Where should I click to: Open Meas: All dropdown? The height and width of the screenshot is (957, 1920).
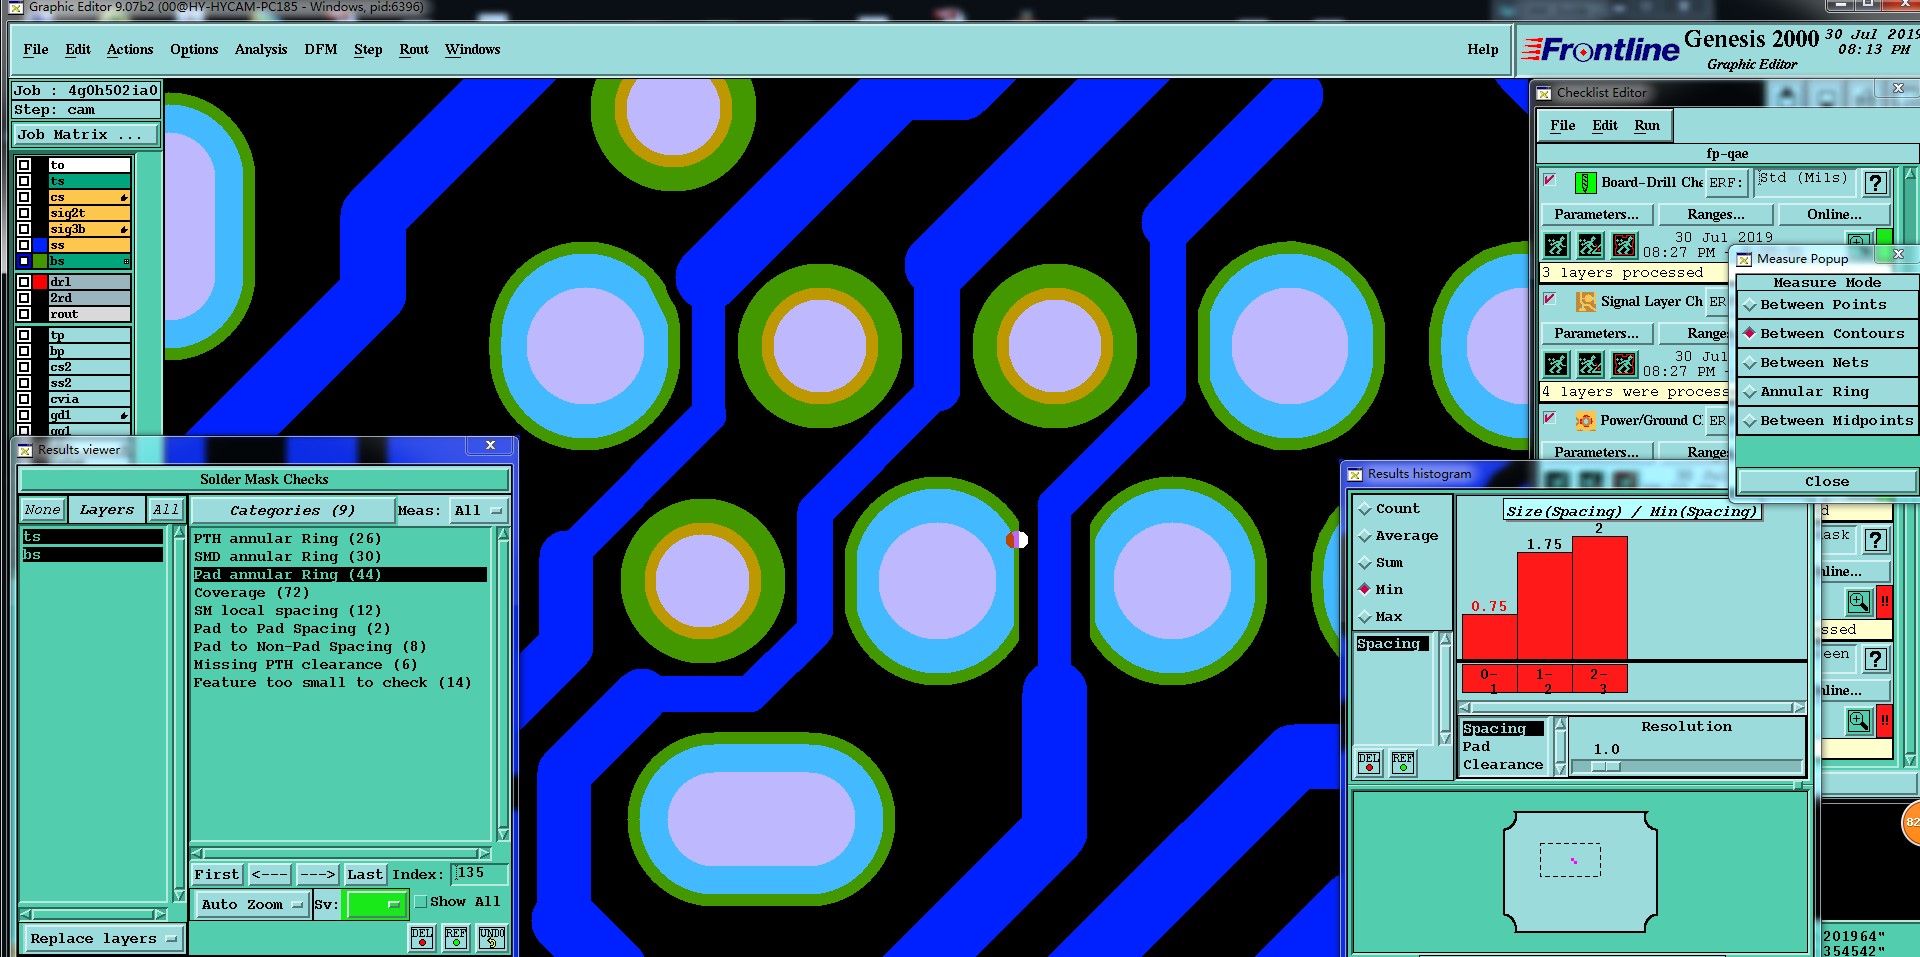[479, 510]
